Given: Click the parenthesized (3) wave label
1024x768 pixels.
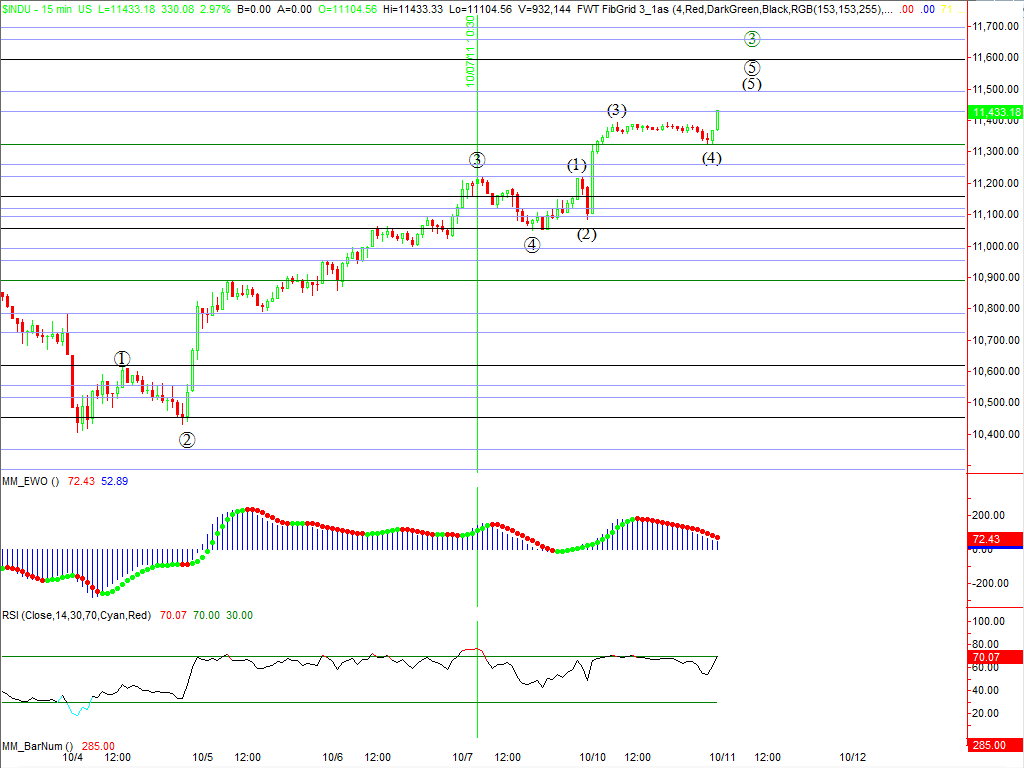Looking at the screenshot, I should [617, 110].
